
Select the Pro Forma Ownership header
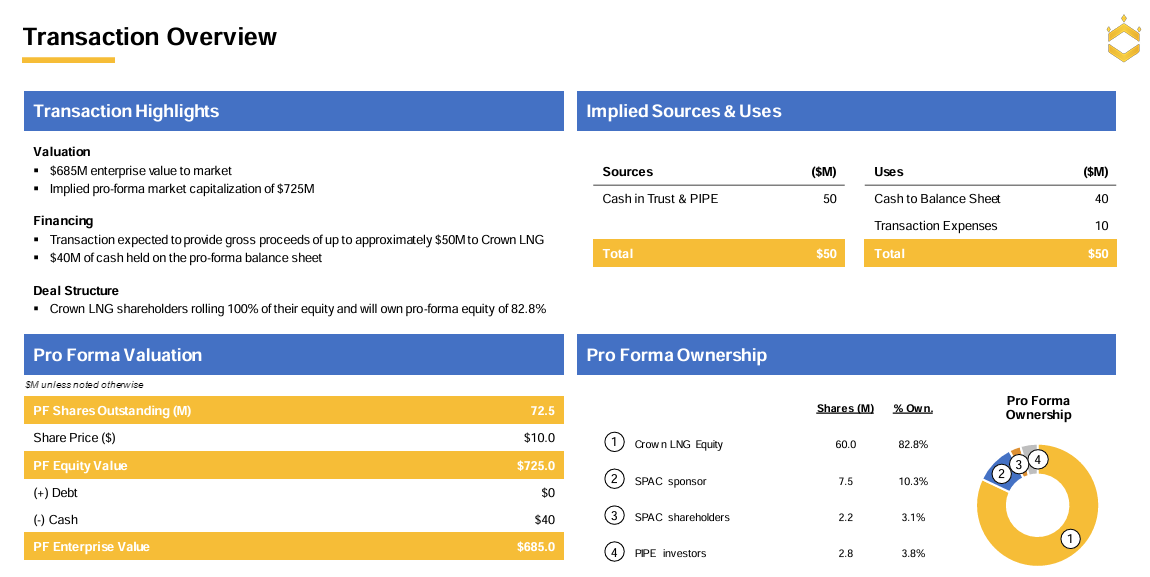(846, 355)
